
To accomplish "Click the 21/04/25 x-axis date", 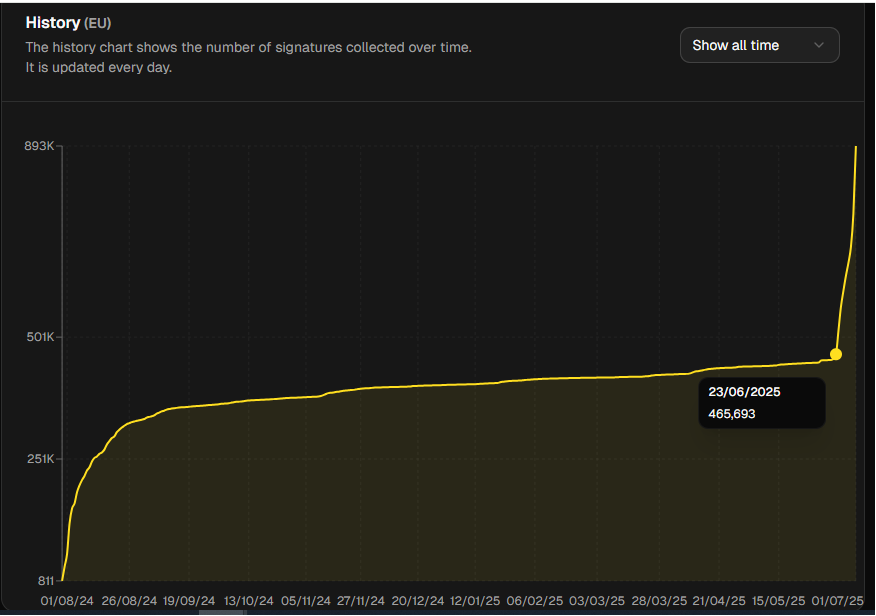I will coord(719,601).
